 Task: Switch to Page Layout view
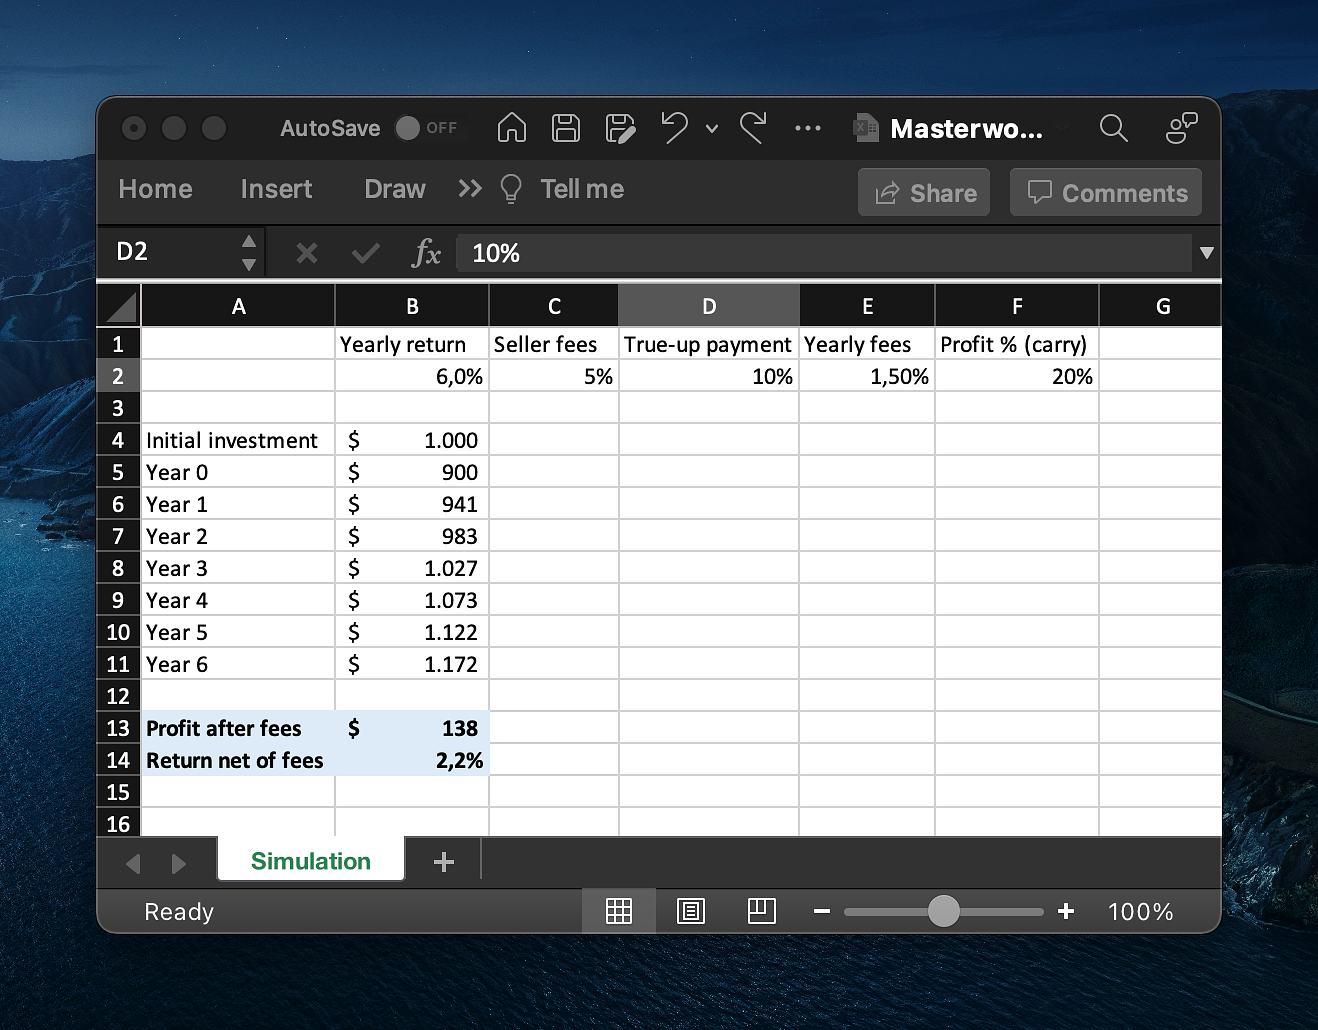(x=691, y=911)
